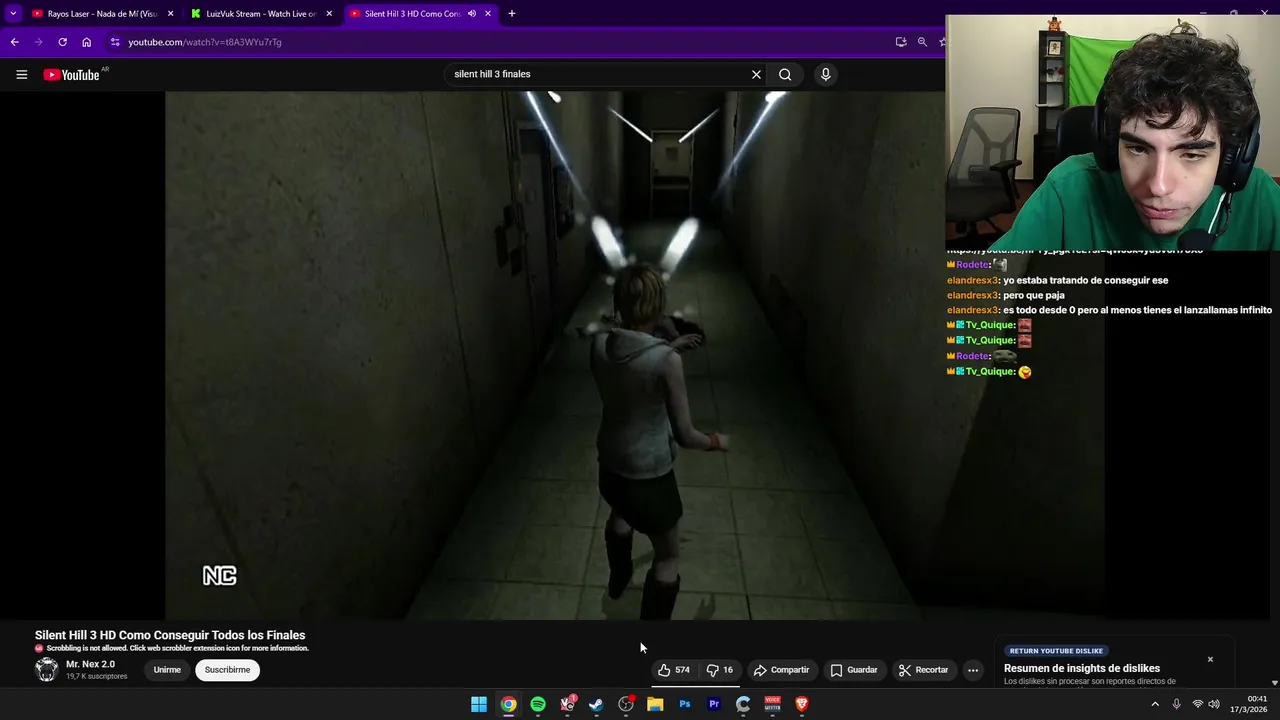View site information for youtube.com
The image size is (1280, 720).
tap(115, 42)
